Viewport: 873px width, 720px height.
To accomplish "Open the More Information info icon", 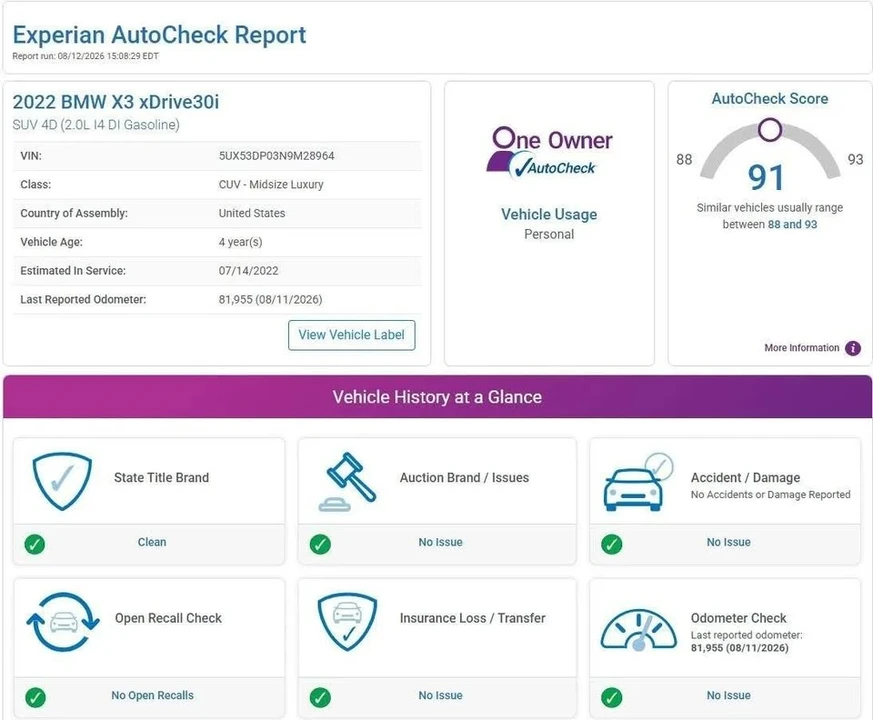I will pos(852,348).
